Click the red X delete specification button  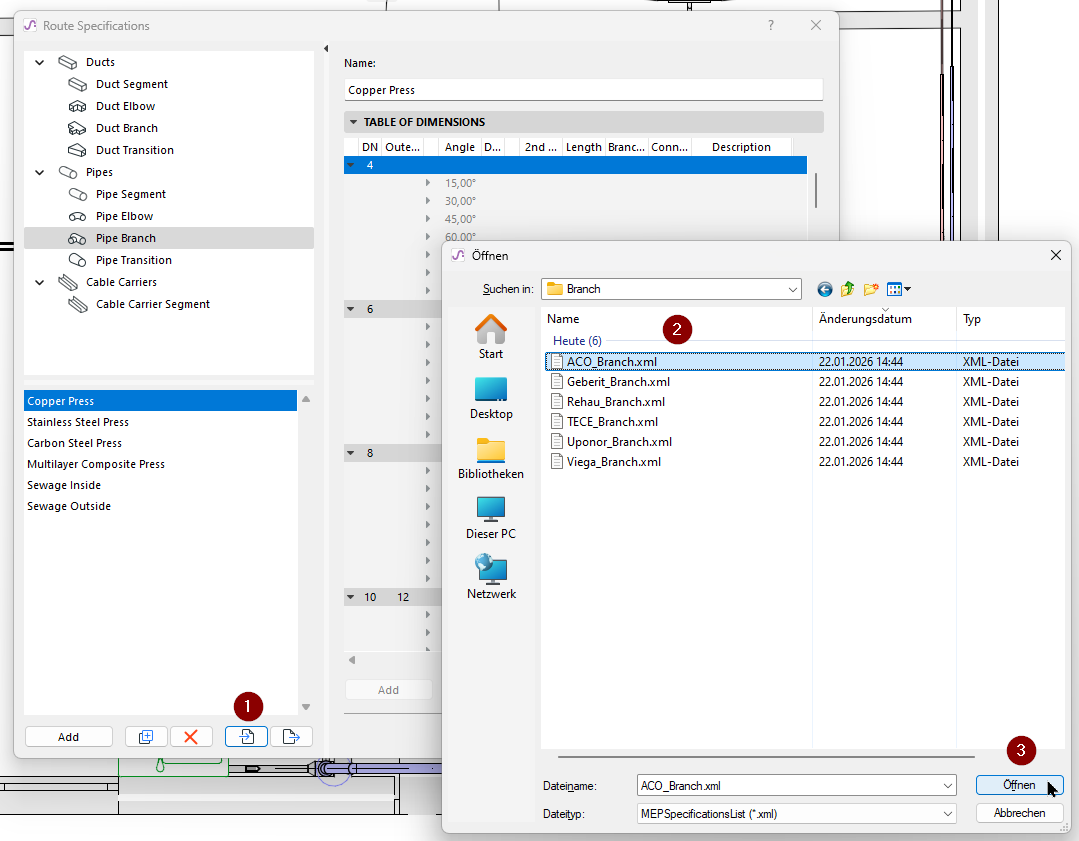[191, 736]
